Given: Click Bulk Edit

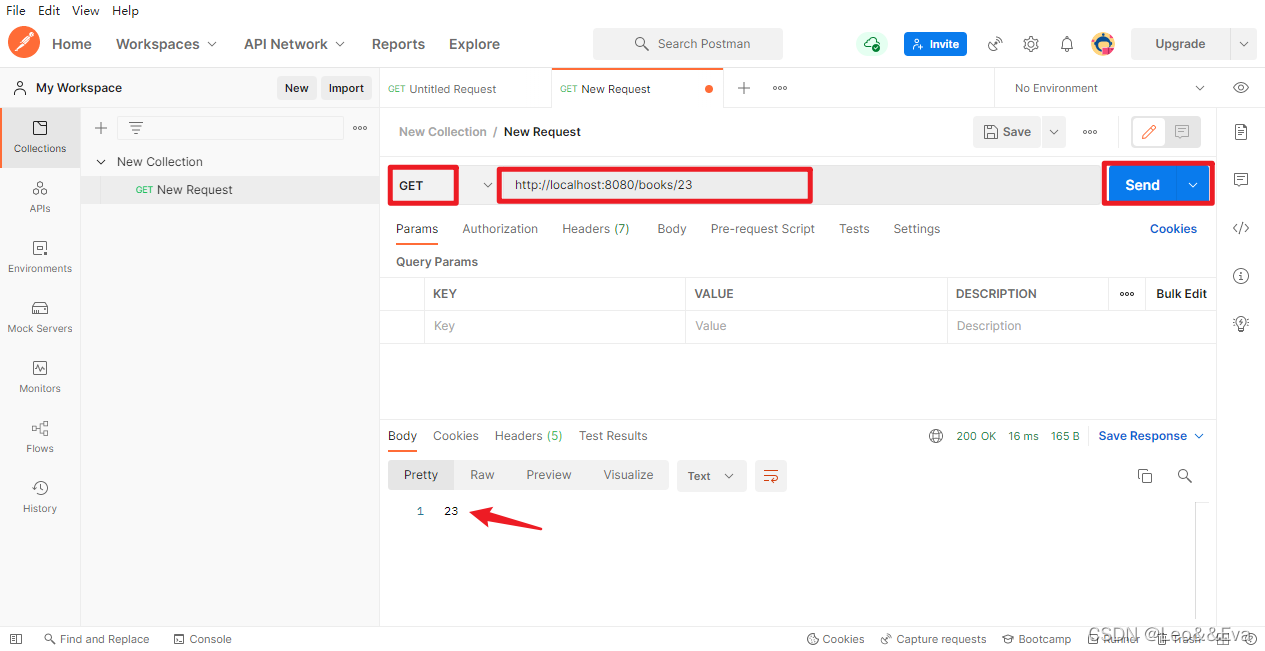Looking at the screenshot, I should 1181,294.
